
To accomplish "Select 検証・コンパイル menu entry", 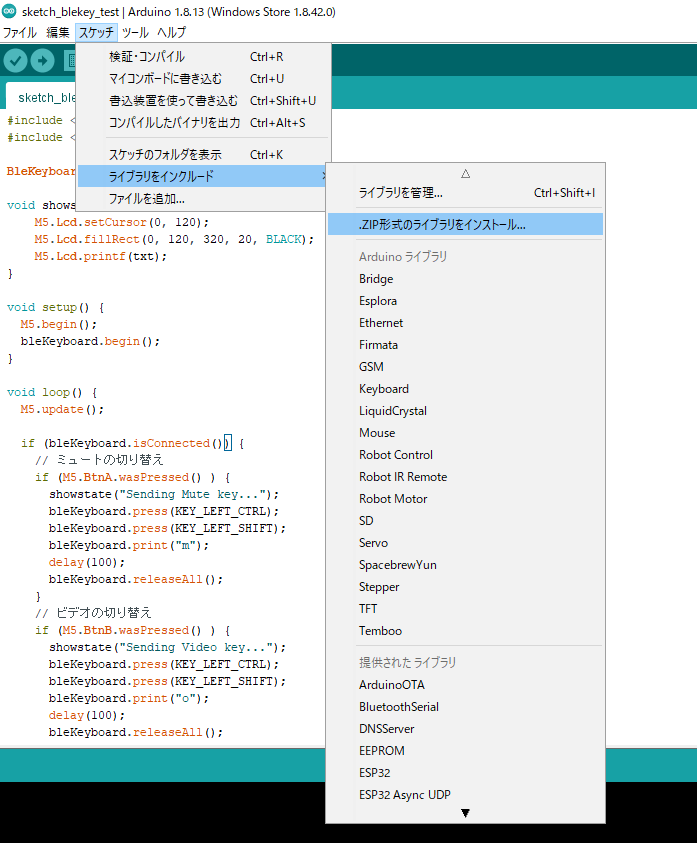I will (203, 56).
